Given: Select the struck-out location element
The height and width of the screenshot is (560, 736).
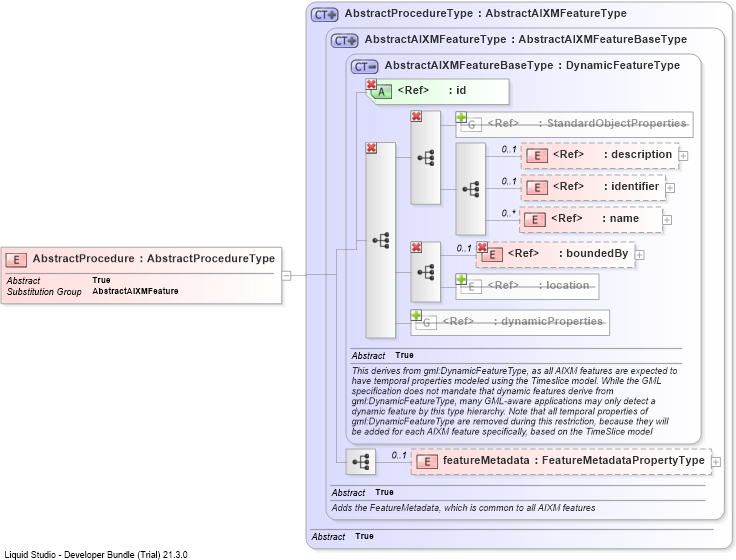Looking at the screenshot, I should click(x=527, y=286).
